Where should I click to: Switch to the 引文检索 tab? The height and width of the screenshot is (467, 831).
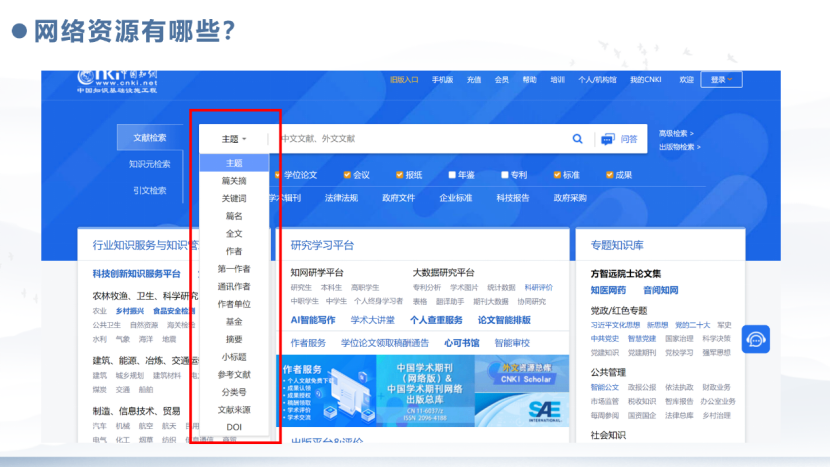point(149,190)
